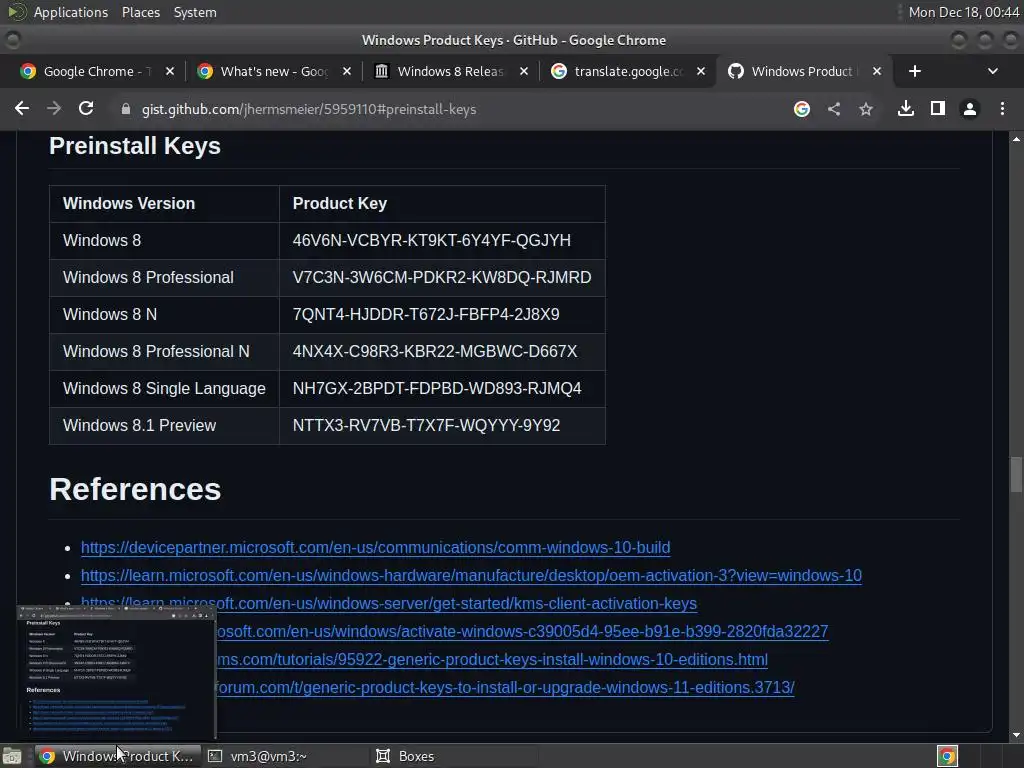Go back to the previous page
The image size is (1024, 768).
click(22, 108)
